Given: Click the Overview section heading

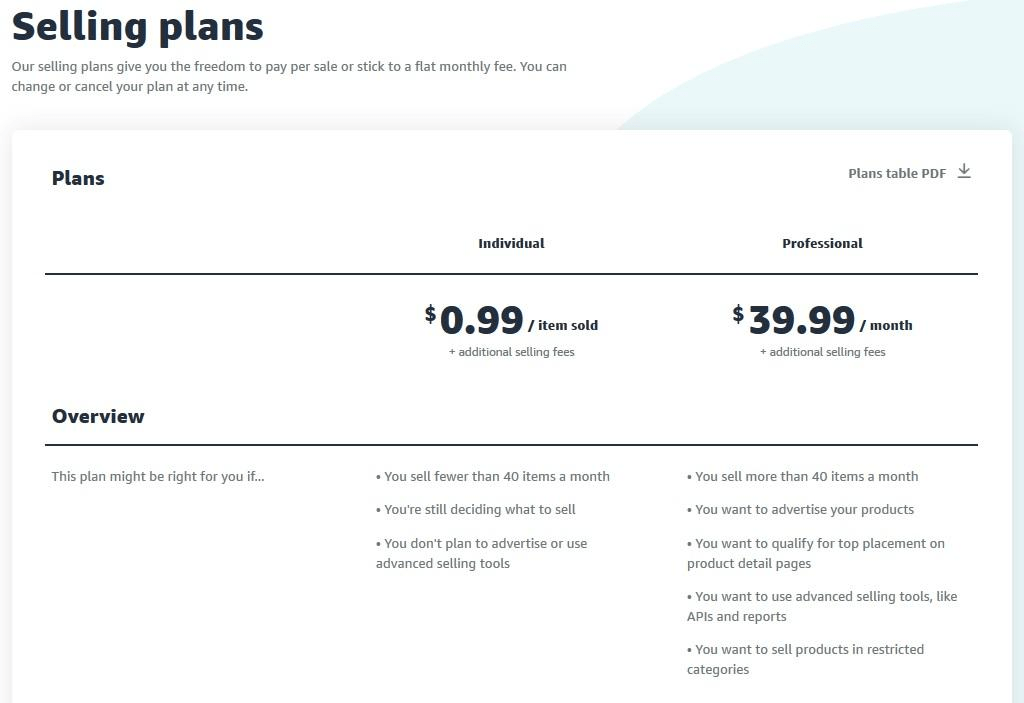Looking at the screenshot, I should click(98, 416).
